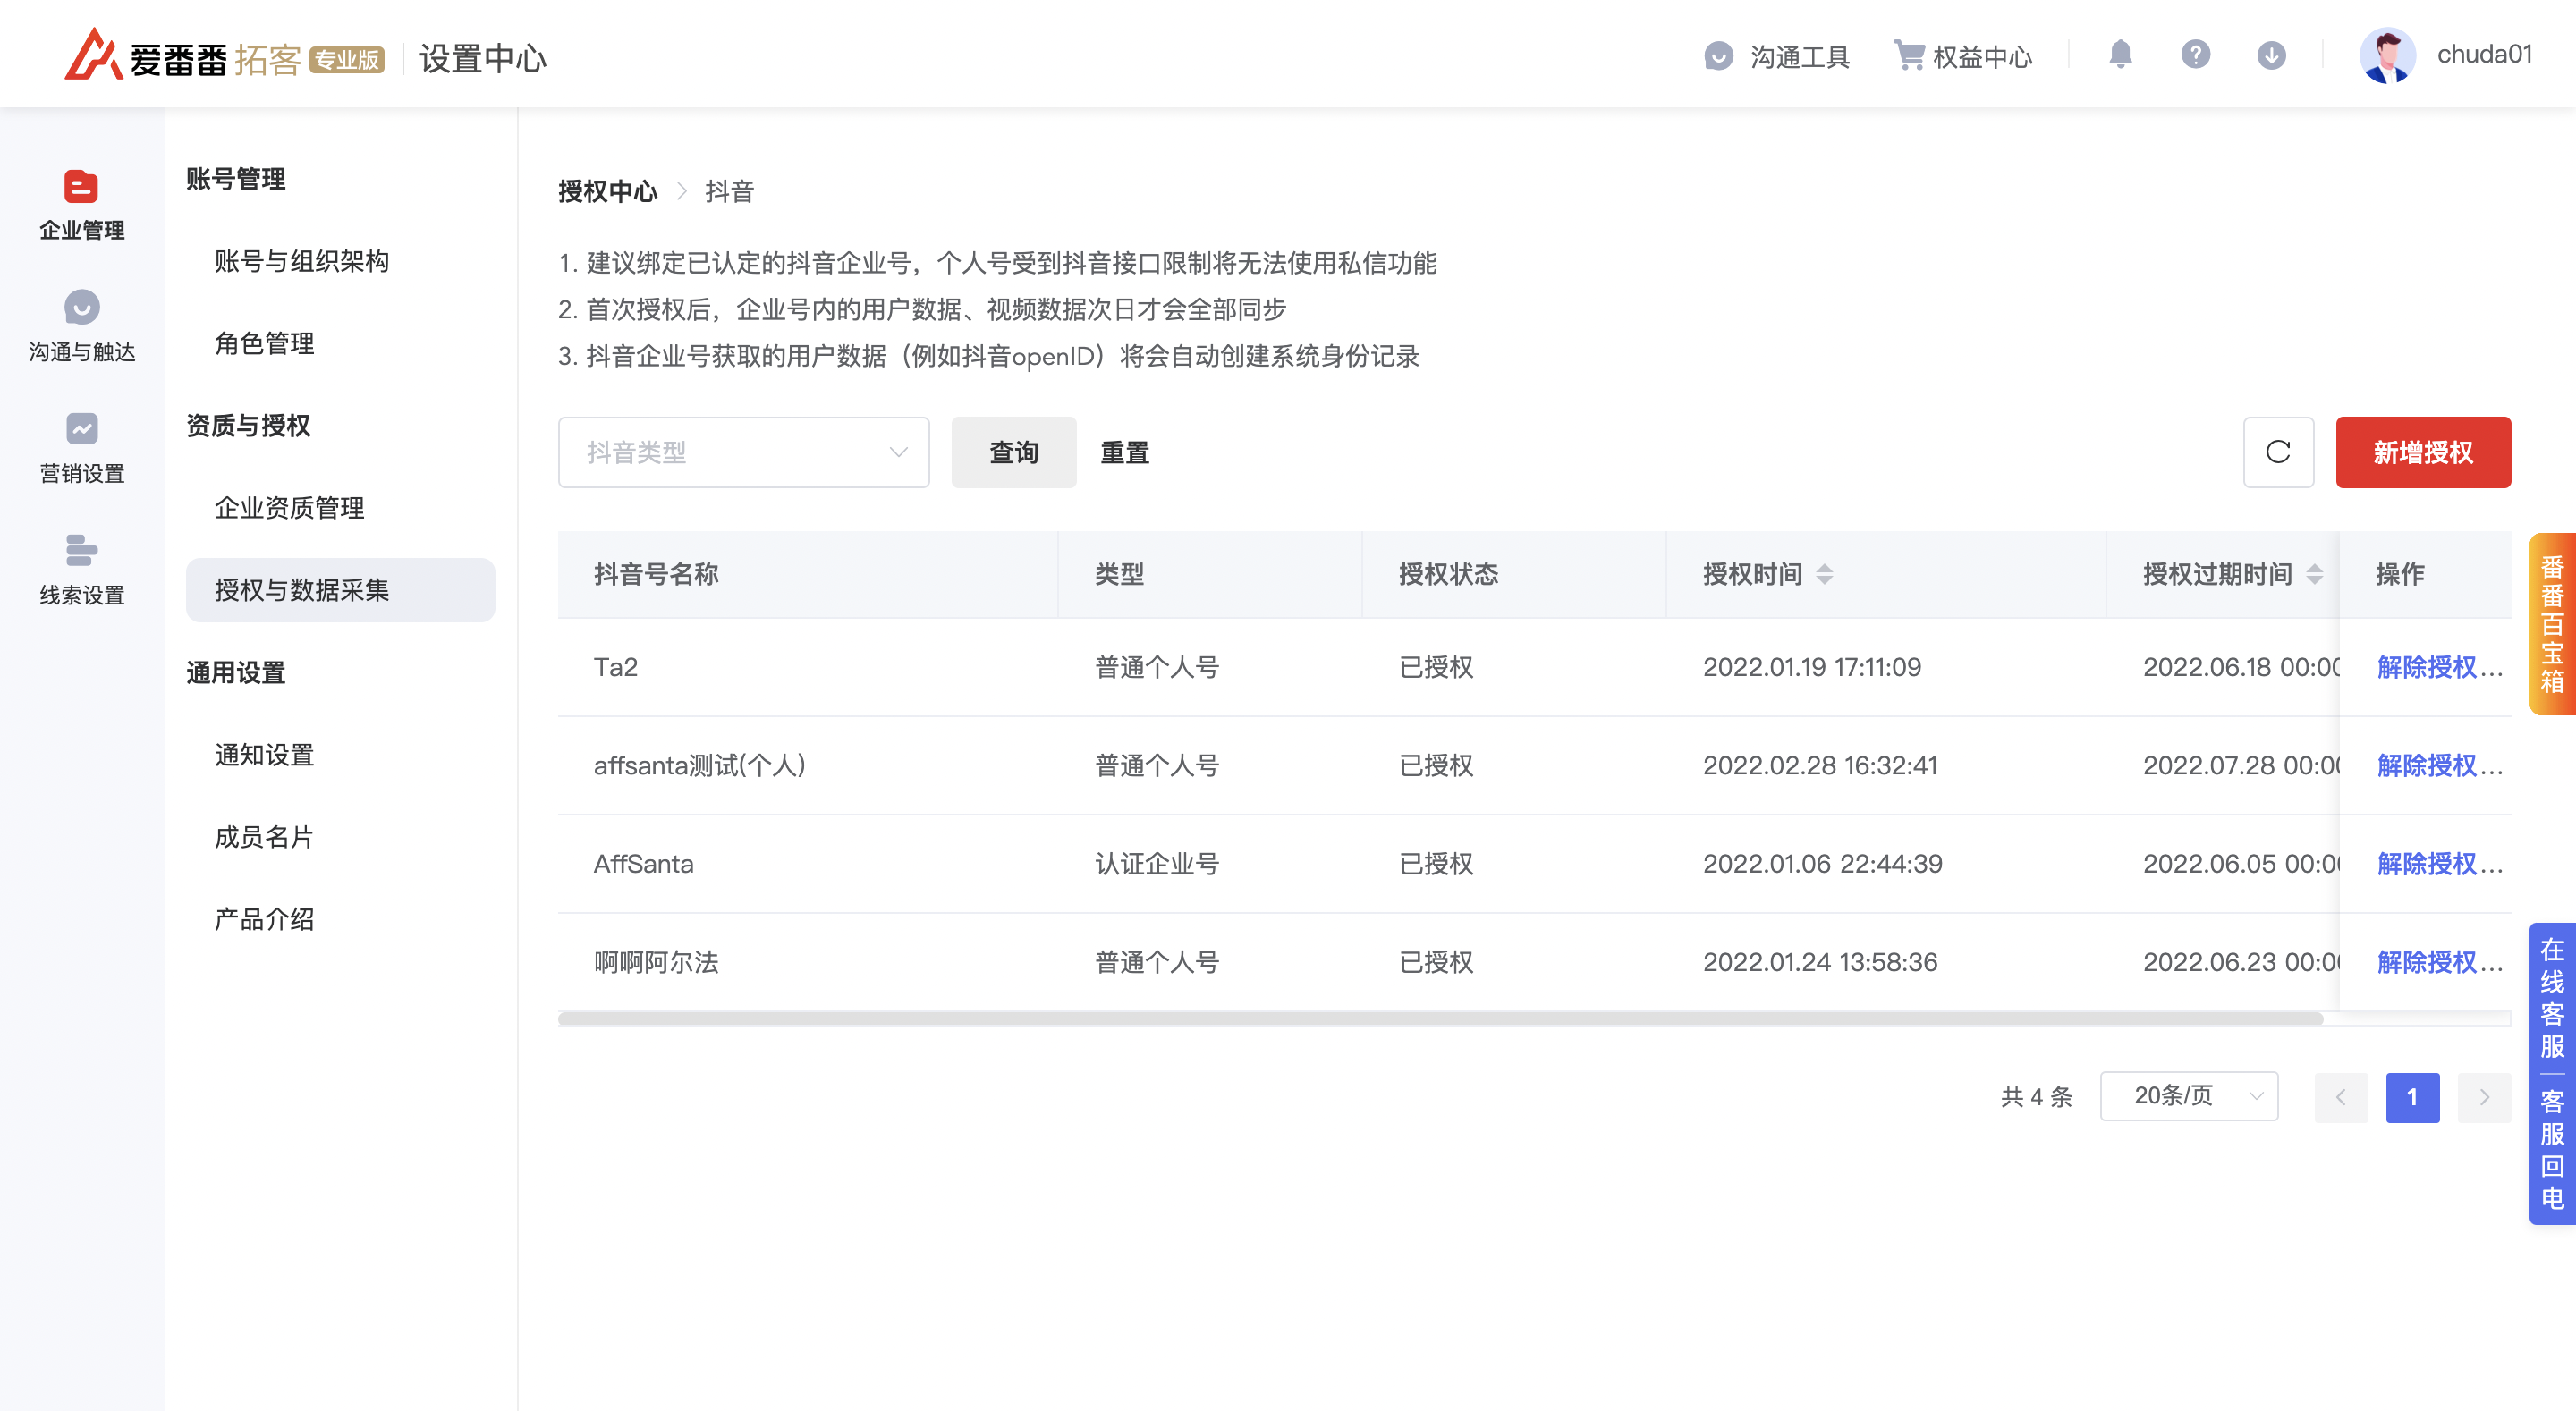
Task: Click the 客服回电 side widget text
Action: tap(2552, 1149)
